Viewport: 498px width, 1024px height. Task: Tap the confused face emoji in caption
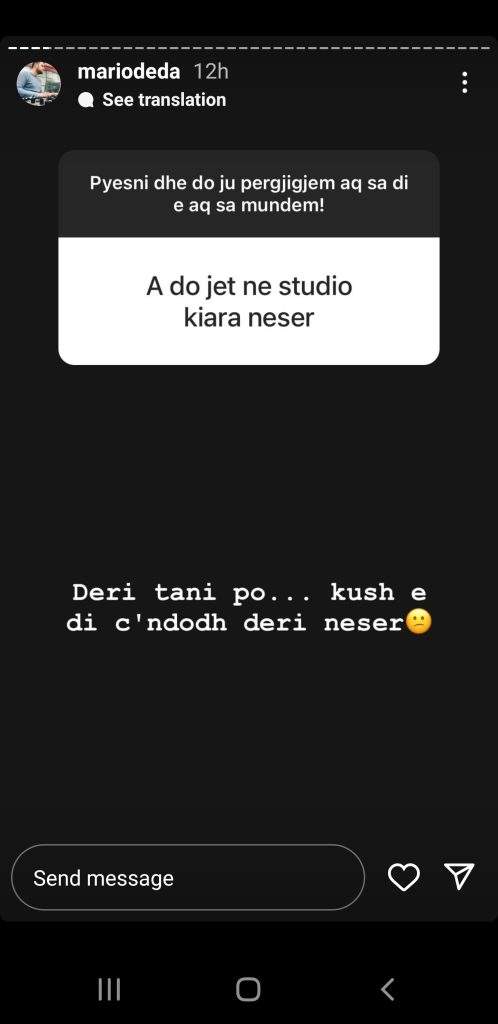tap(418, 622)
